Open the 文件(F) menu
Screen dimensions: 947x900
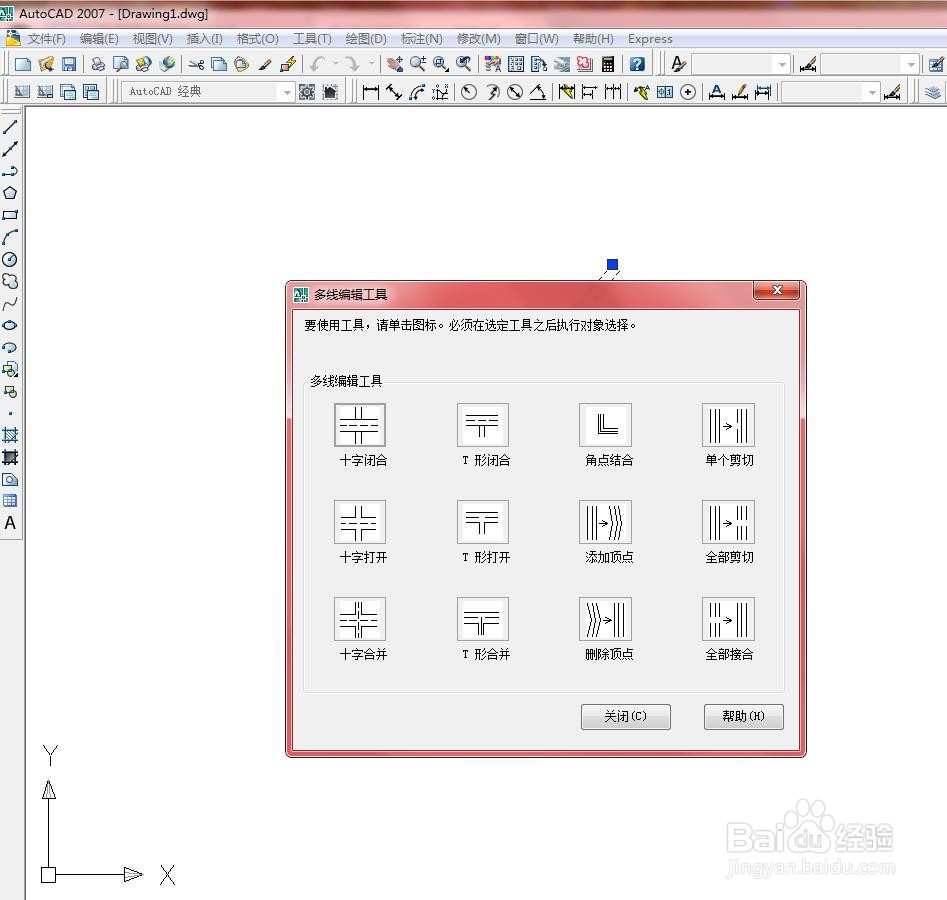click(x=47, y=39)
